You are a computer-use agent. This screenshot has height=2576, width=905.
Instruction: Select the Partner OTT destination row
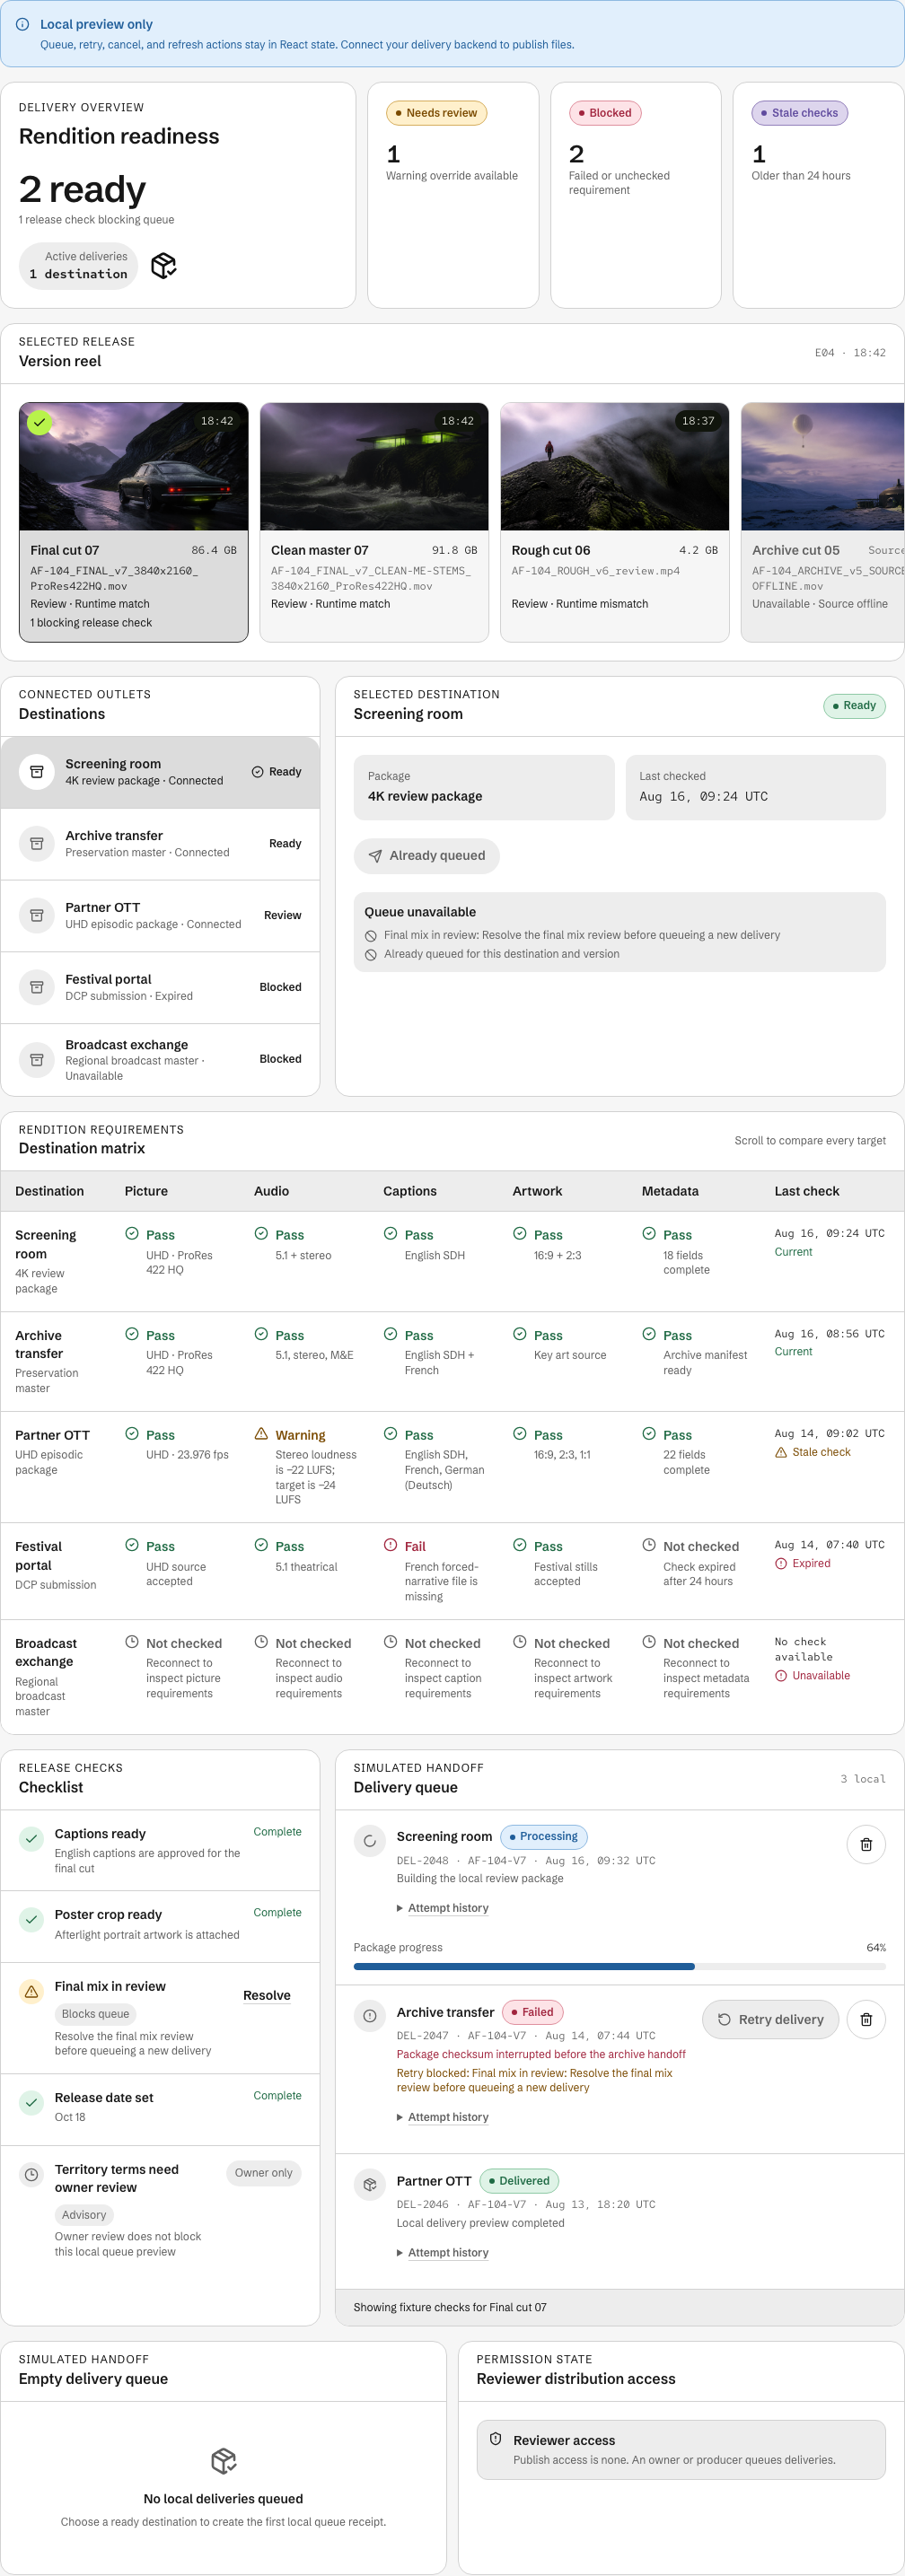tap(160, 916)
